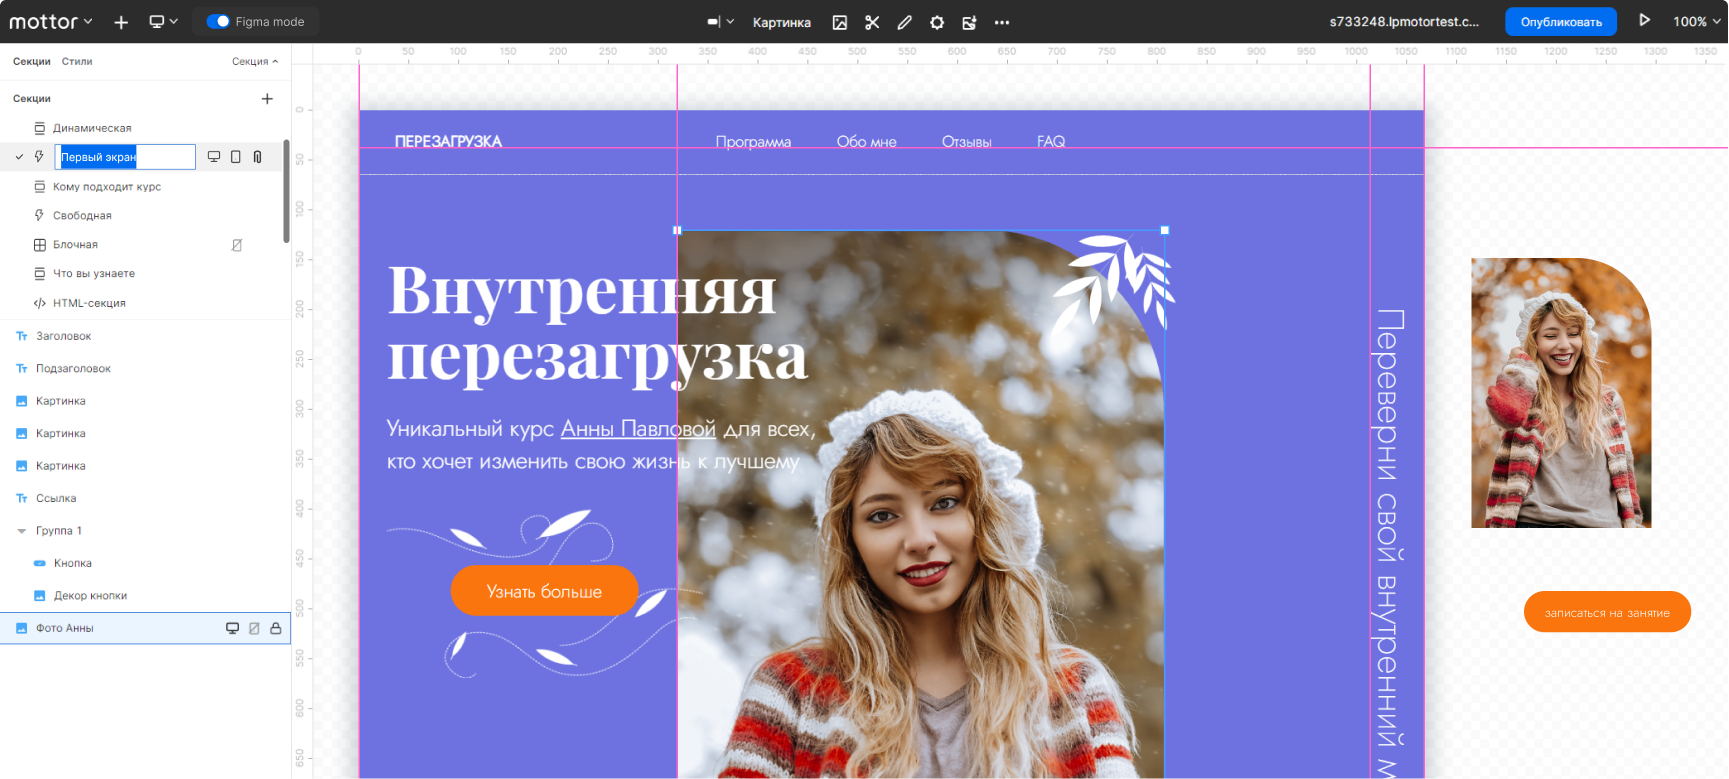Screen dimensions: 1729x779
Task: Click the pencil edit icon
Action: [904, 22]
